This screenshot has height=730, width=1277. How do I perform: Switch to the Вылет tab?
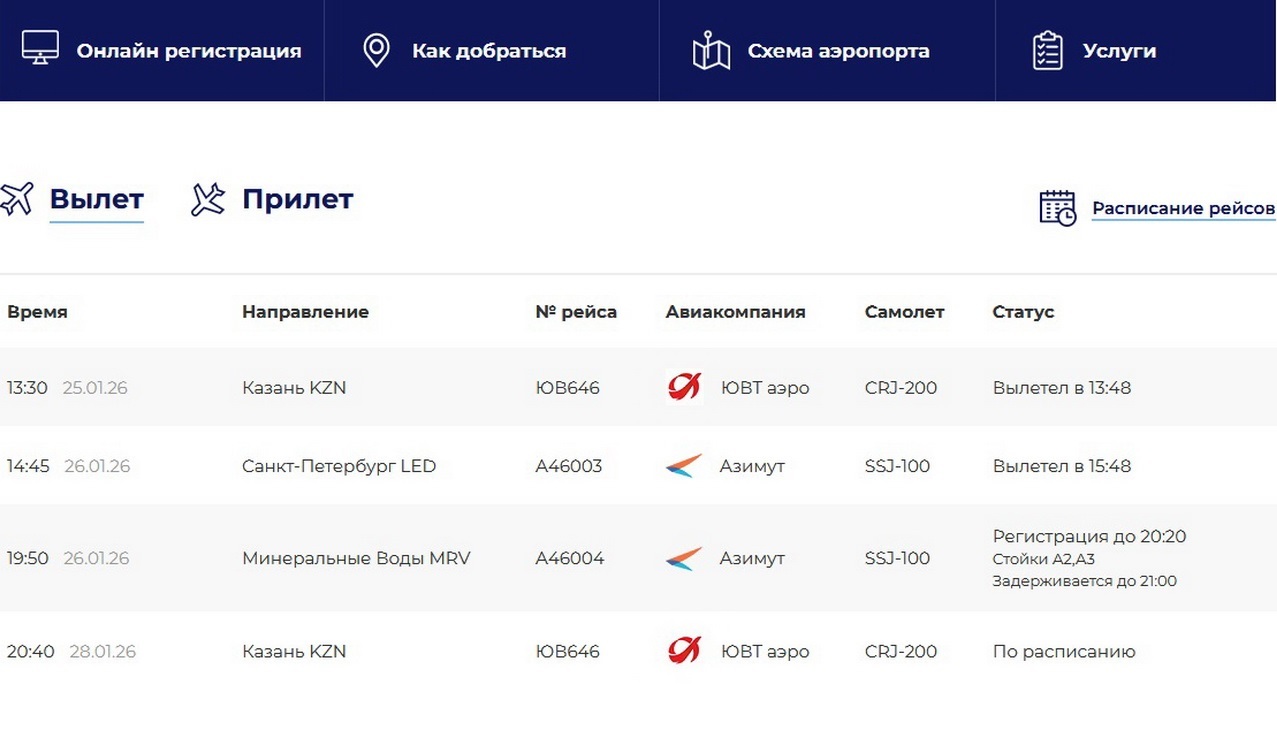click(x=96, y=199)
